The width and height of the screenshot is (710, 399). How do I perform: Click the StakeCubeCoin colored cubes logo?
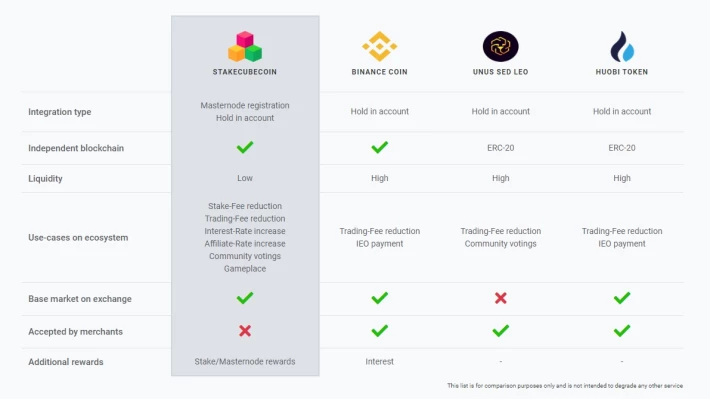tap(245, 46)
